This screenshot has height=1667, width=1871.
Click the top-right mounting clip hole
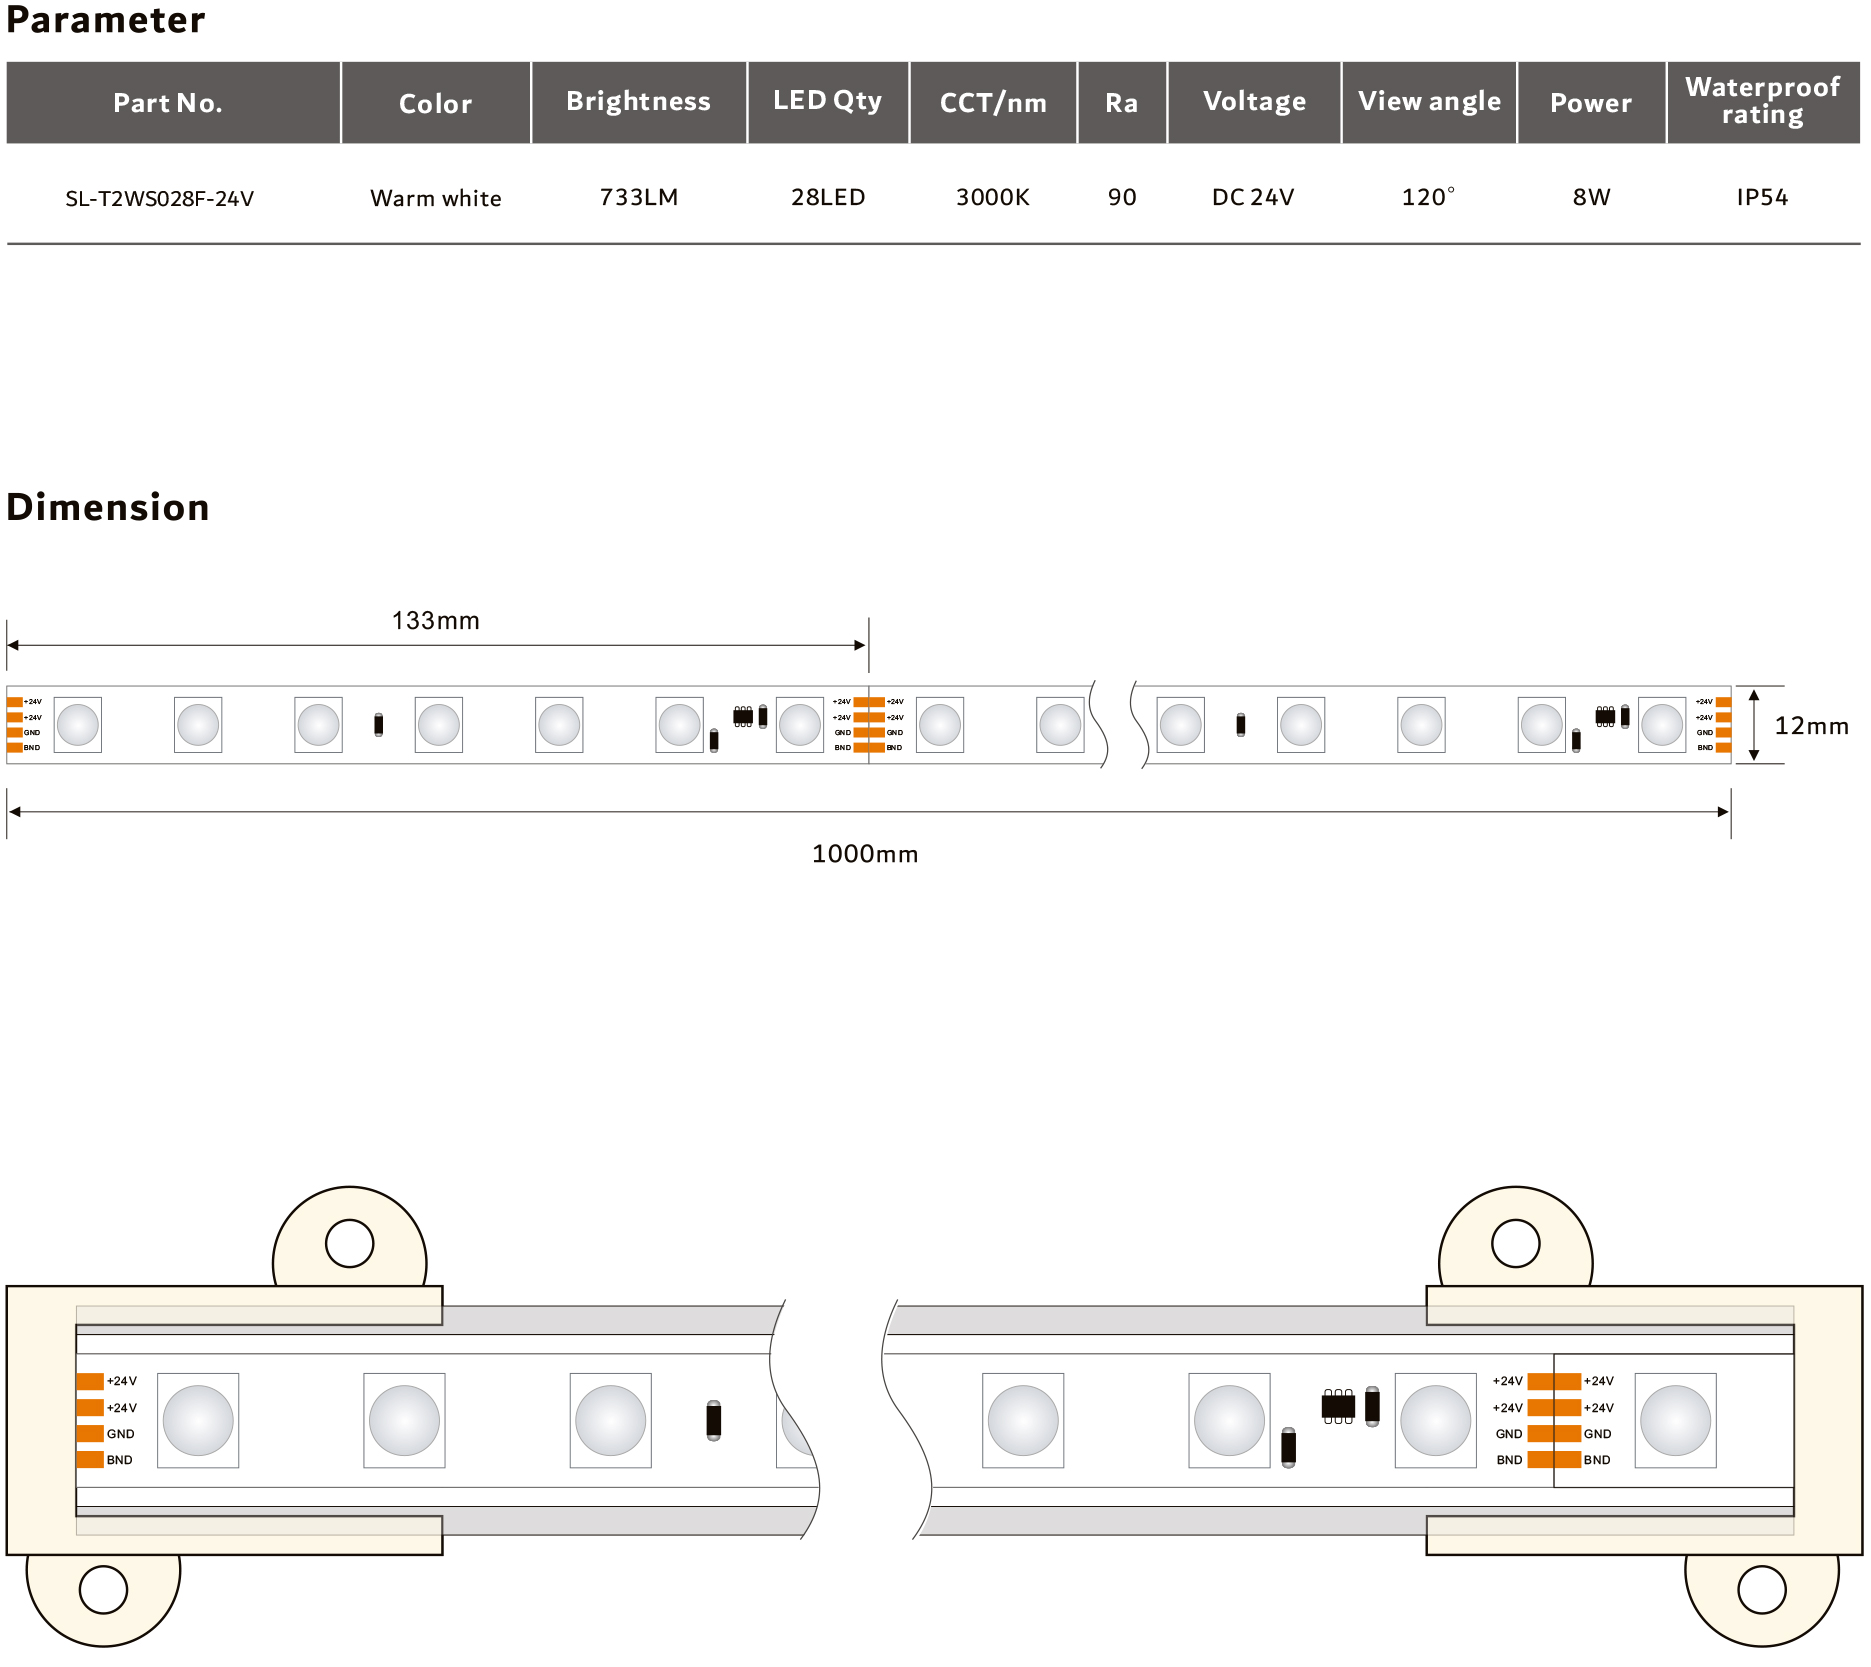point(1515,1244)
